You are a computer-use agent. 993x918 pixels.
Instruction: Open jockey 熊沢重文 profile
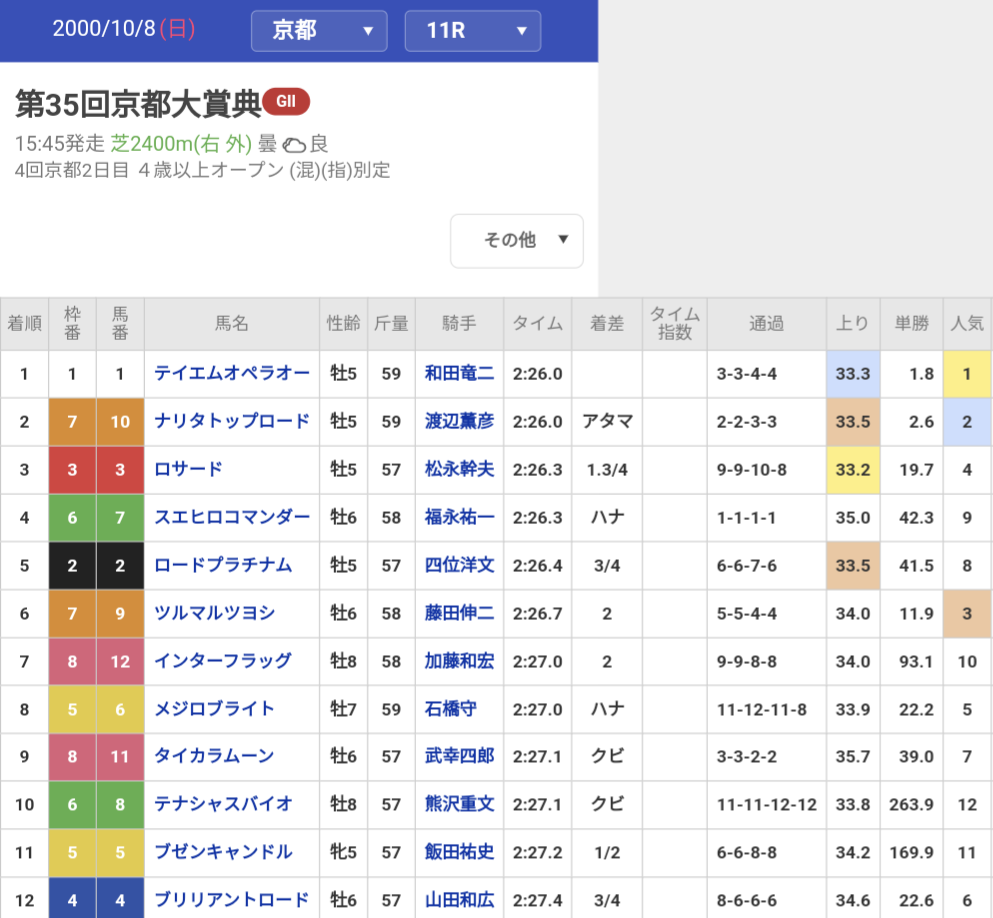point(459,804)
